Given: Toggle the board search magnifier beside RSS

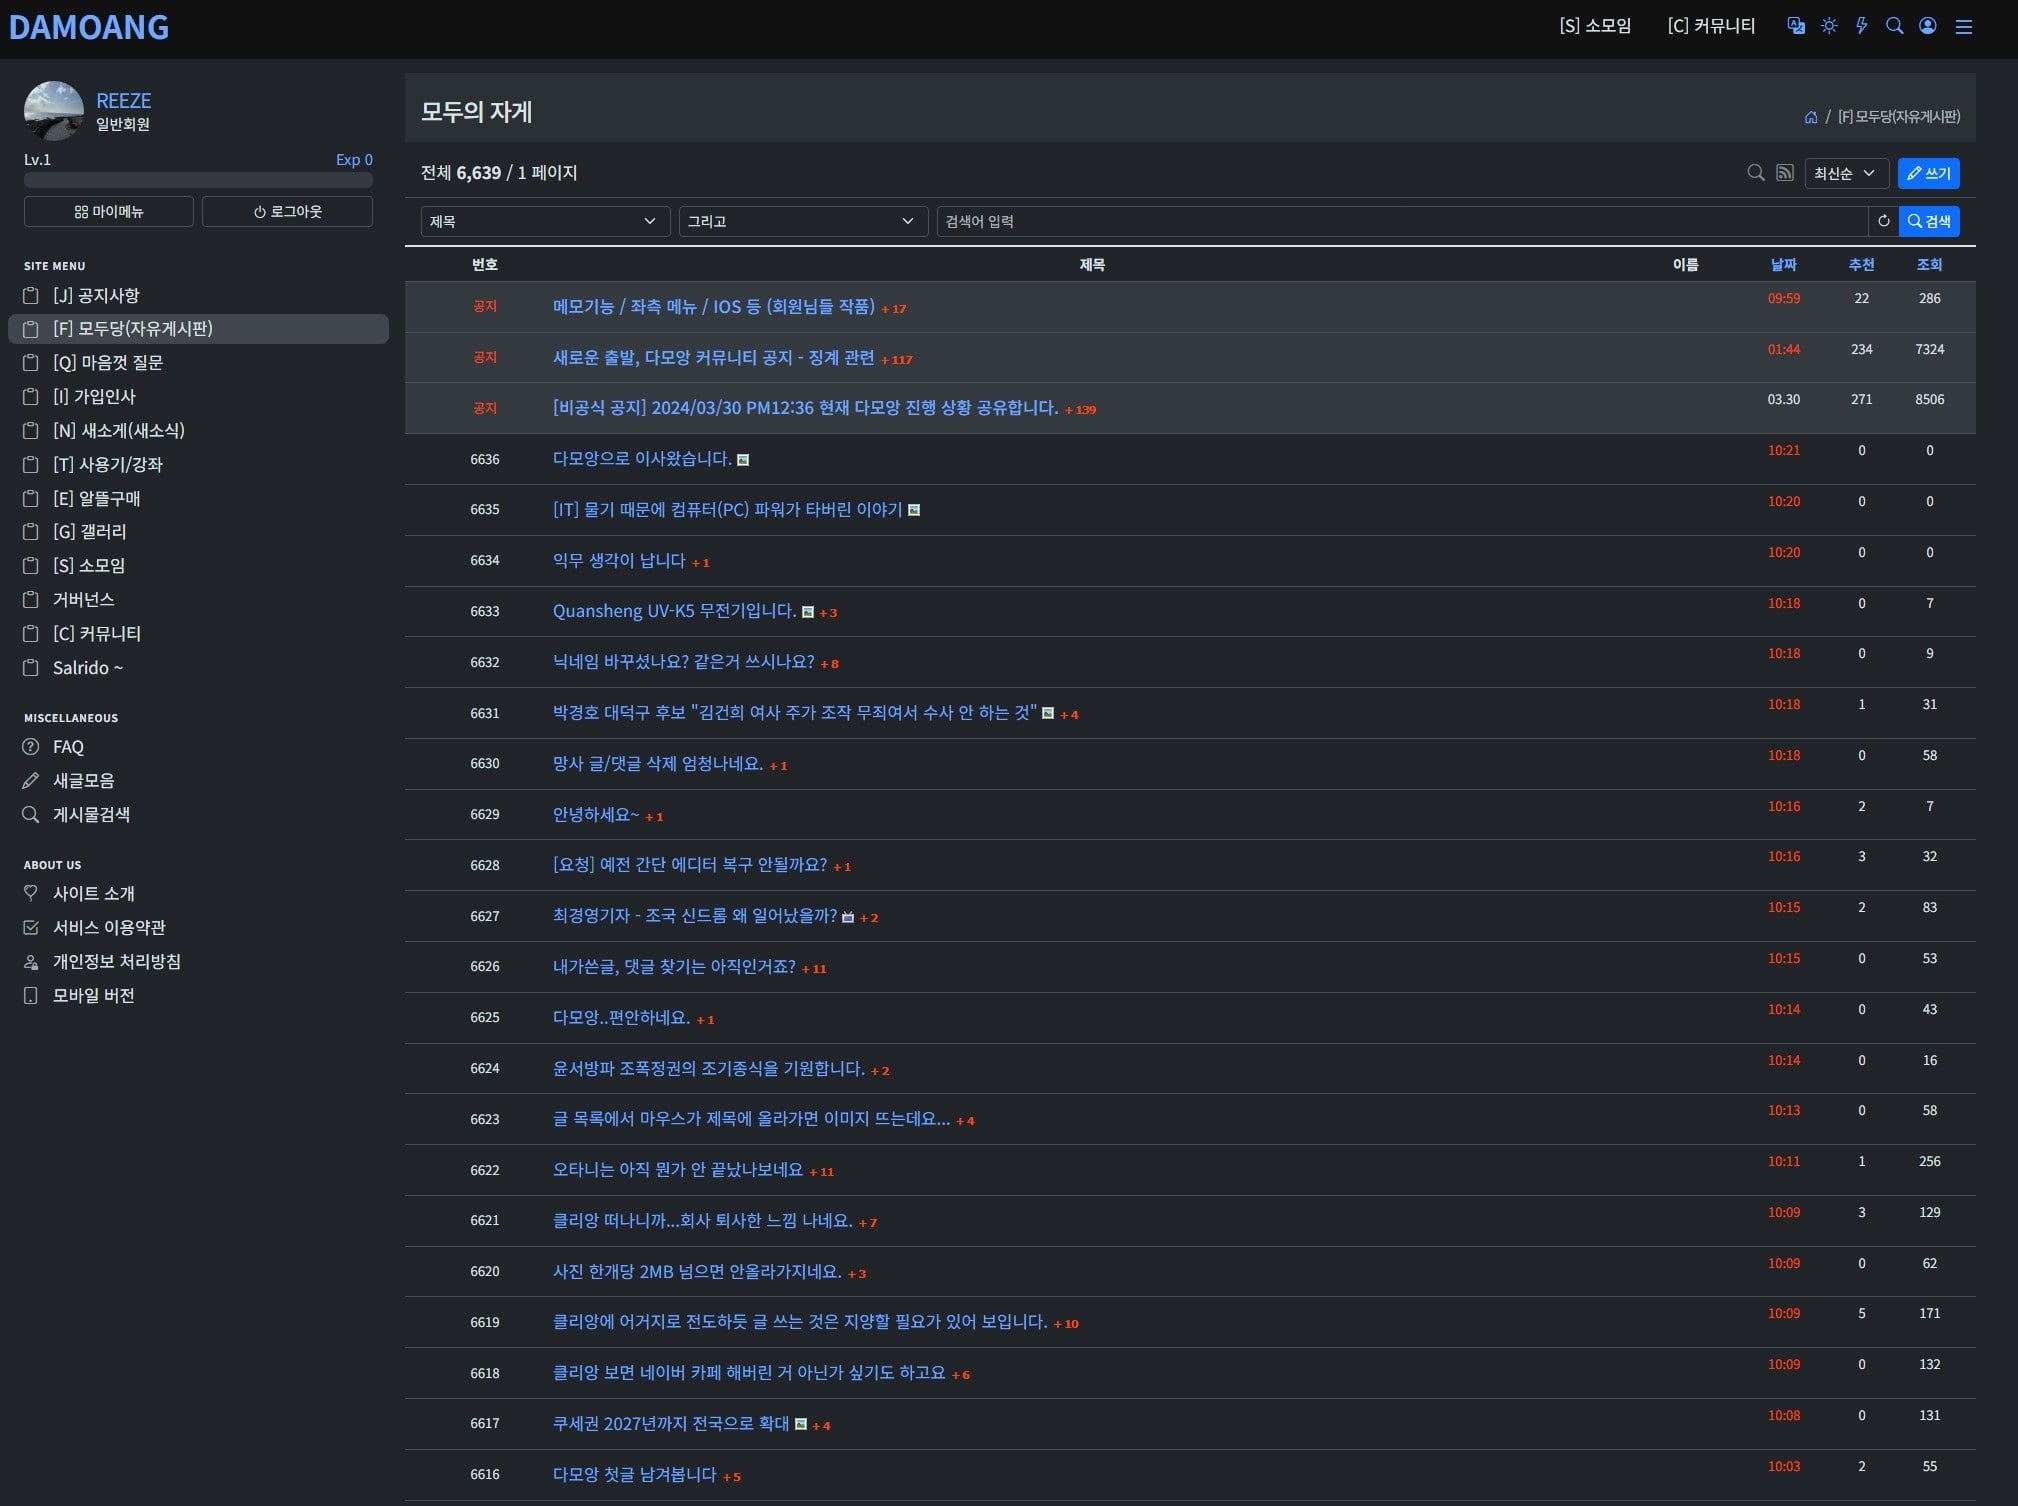Looking at the screenshot, I should coord(1755,173).
